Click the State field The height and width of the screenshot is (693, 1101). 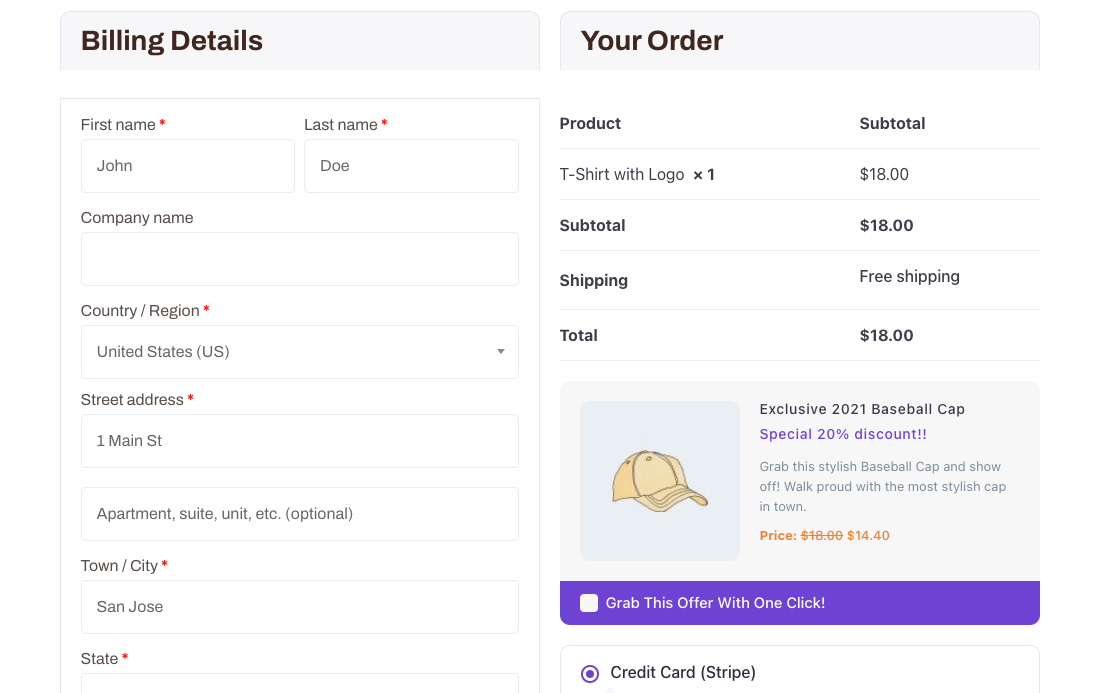pyautogui.click(x=300, y=683)
